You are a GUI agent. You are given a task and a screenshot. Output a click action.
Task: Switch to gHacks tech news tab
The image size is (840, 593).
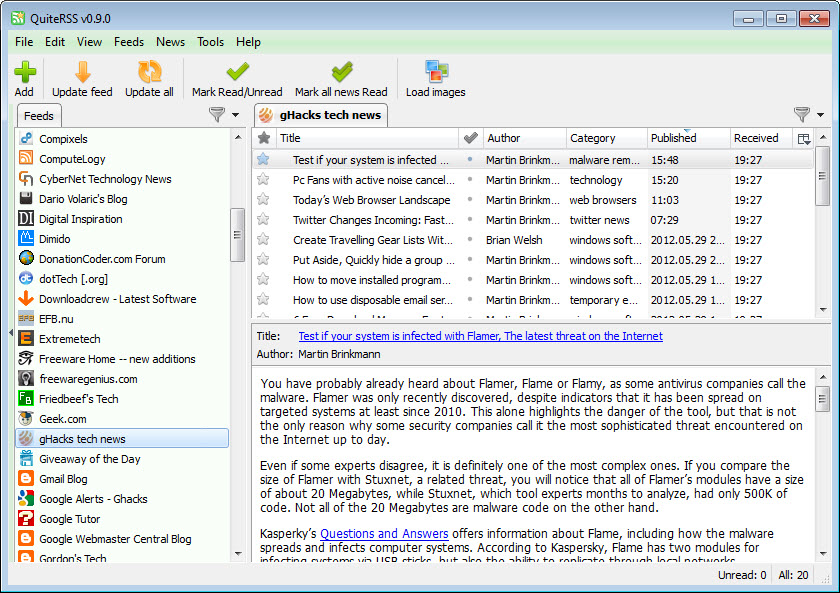click(321, 115)
